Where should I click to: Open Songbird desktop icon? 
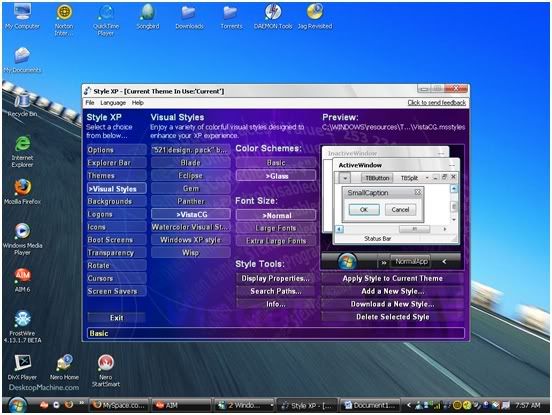pos(148,17)
